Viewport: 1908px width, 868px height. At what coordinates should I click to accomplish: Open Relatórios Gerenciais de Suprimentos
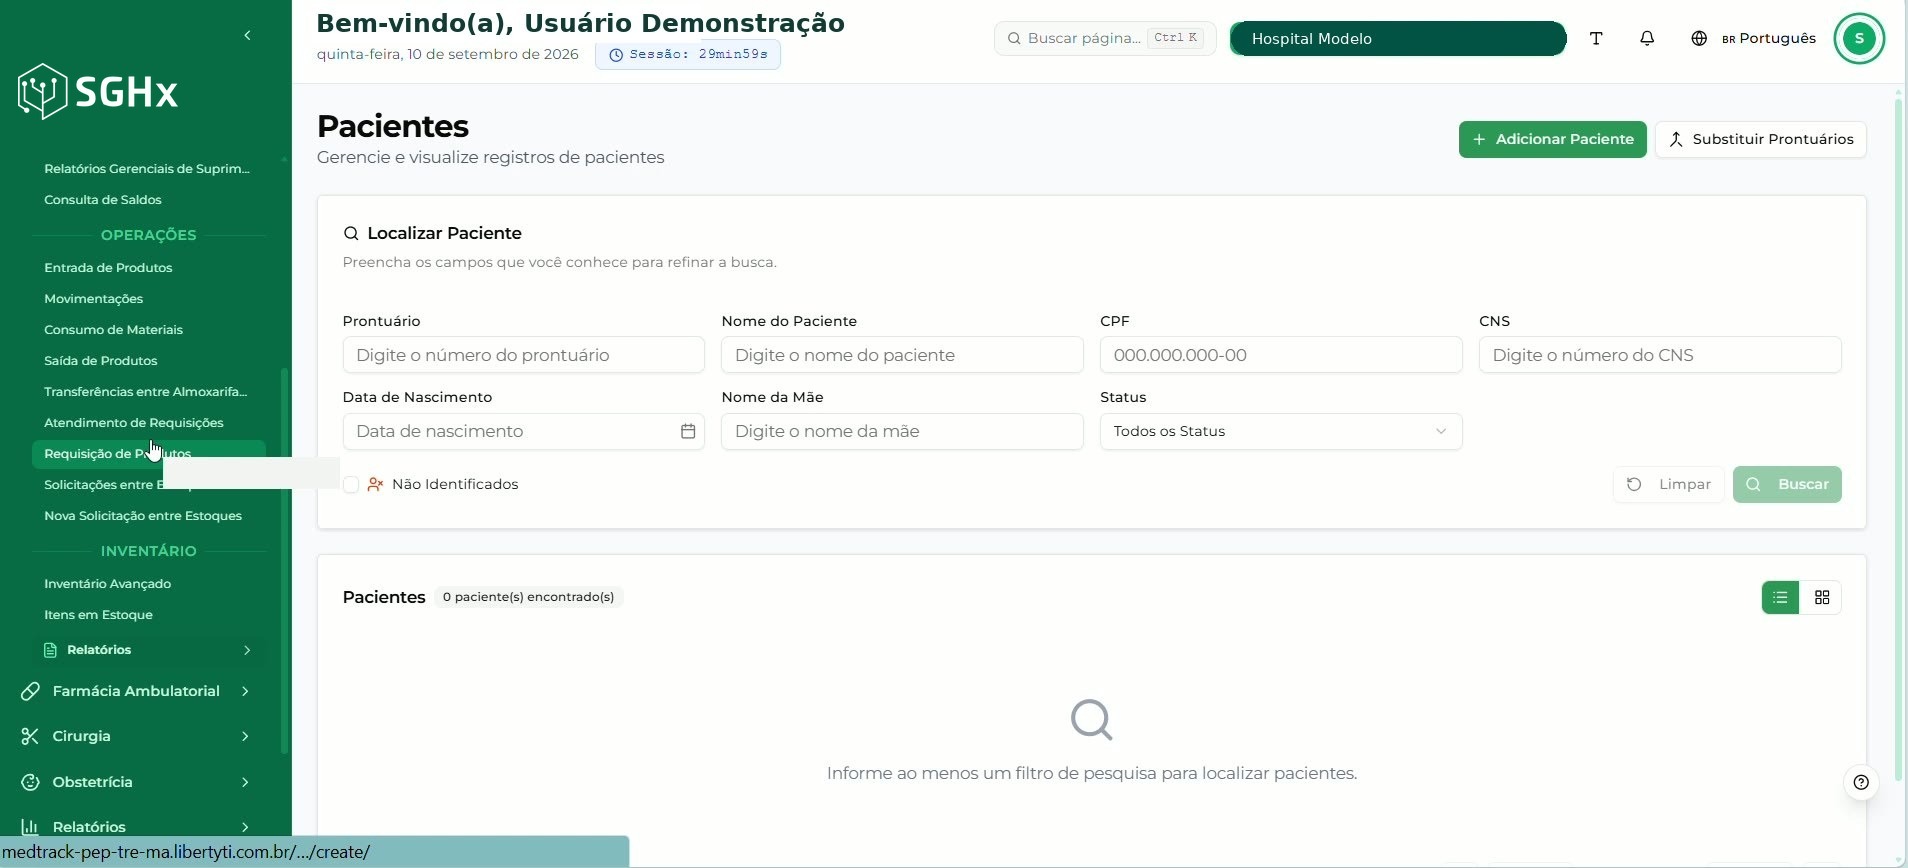point(147,169)
